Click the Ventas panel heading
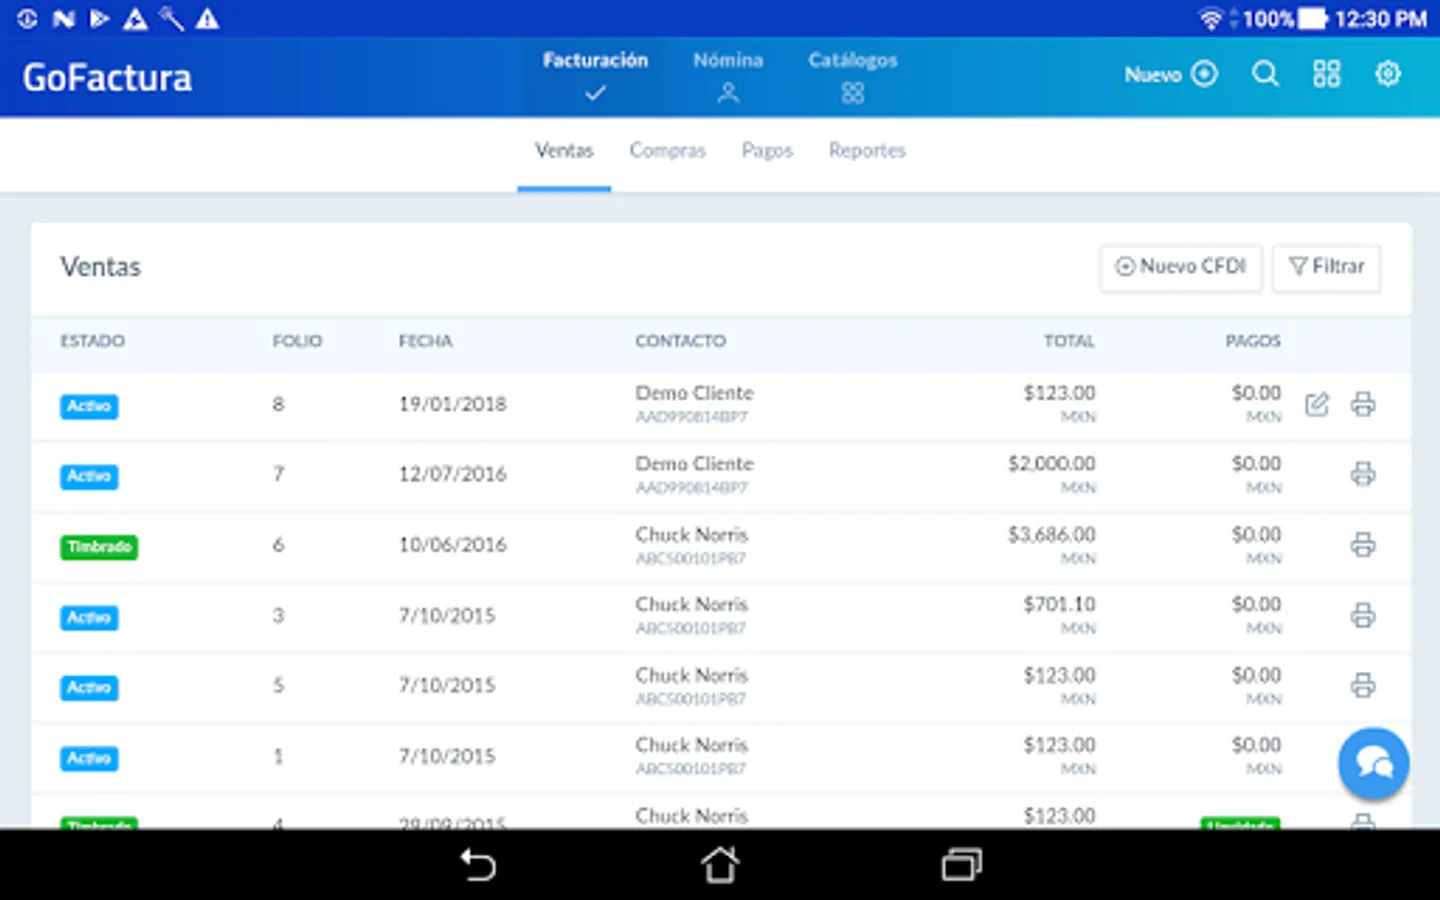The height and width of the screenshot is (900, 1440). (101, 267)
